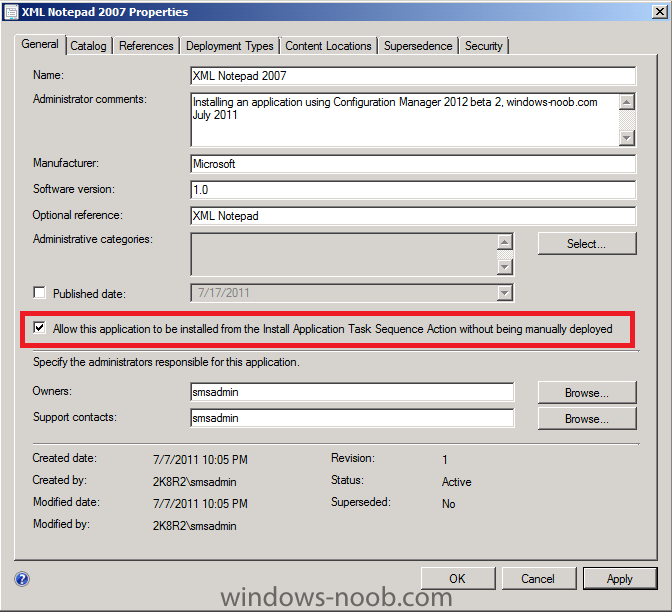Image resolution: width=672 pixels, height=612 pixels.
Task: Browse for Support contacts
Action: pos(587,418)
